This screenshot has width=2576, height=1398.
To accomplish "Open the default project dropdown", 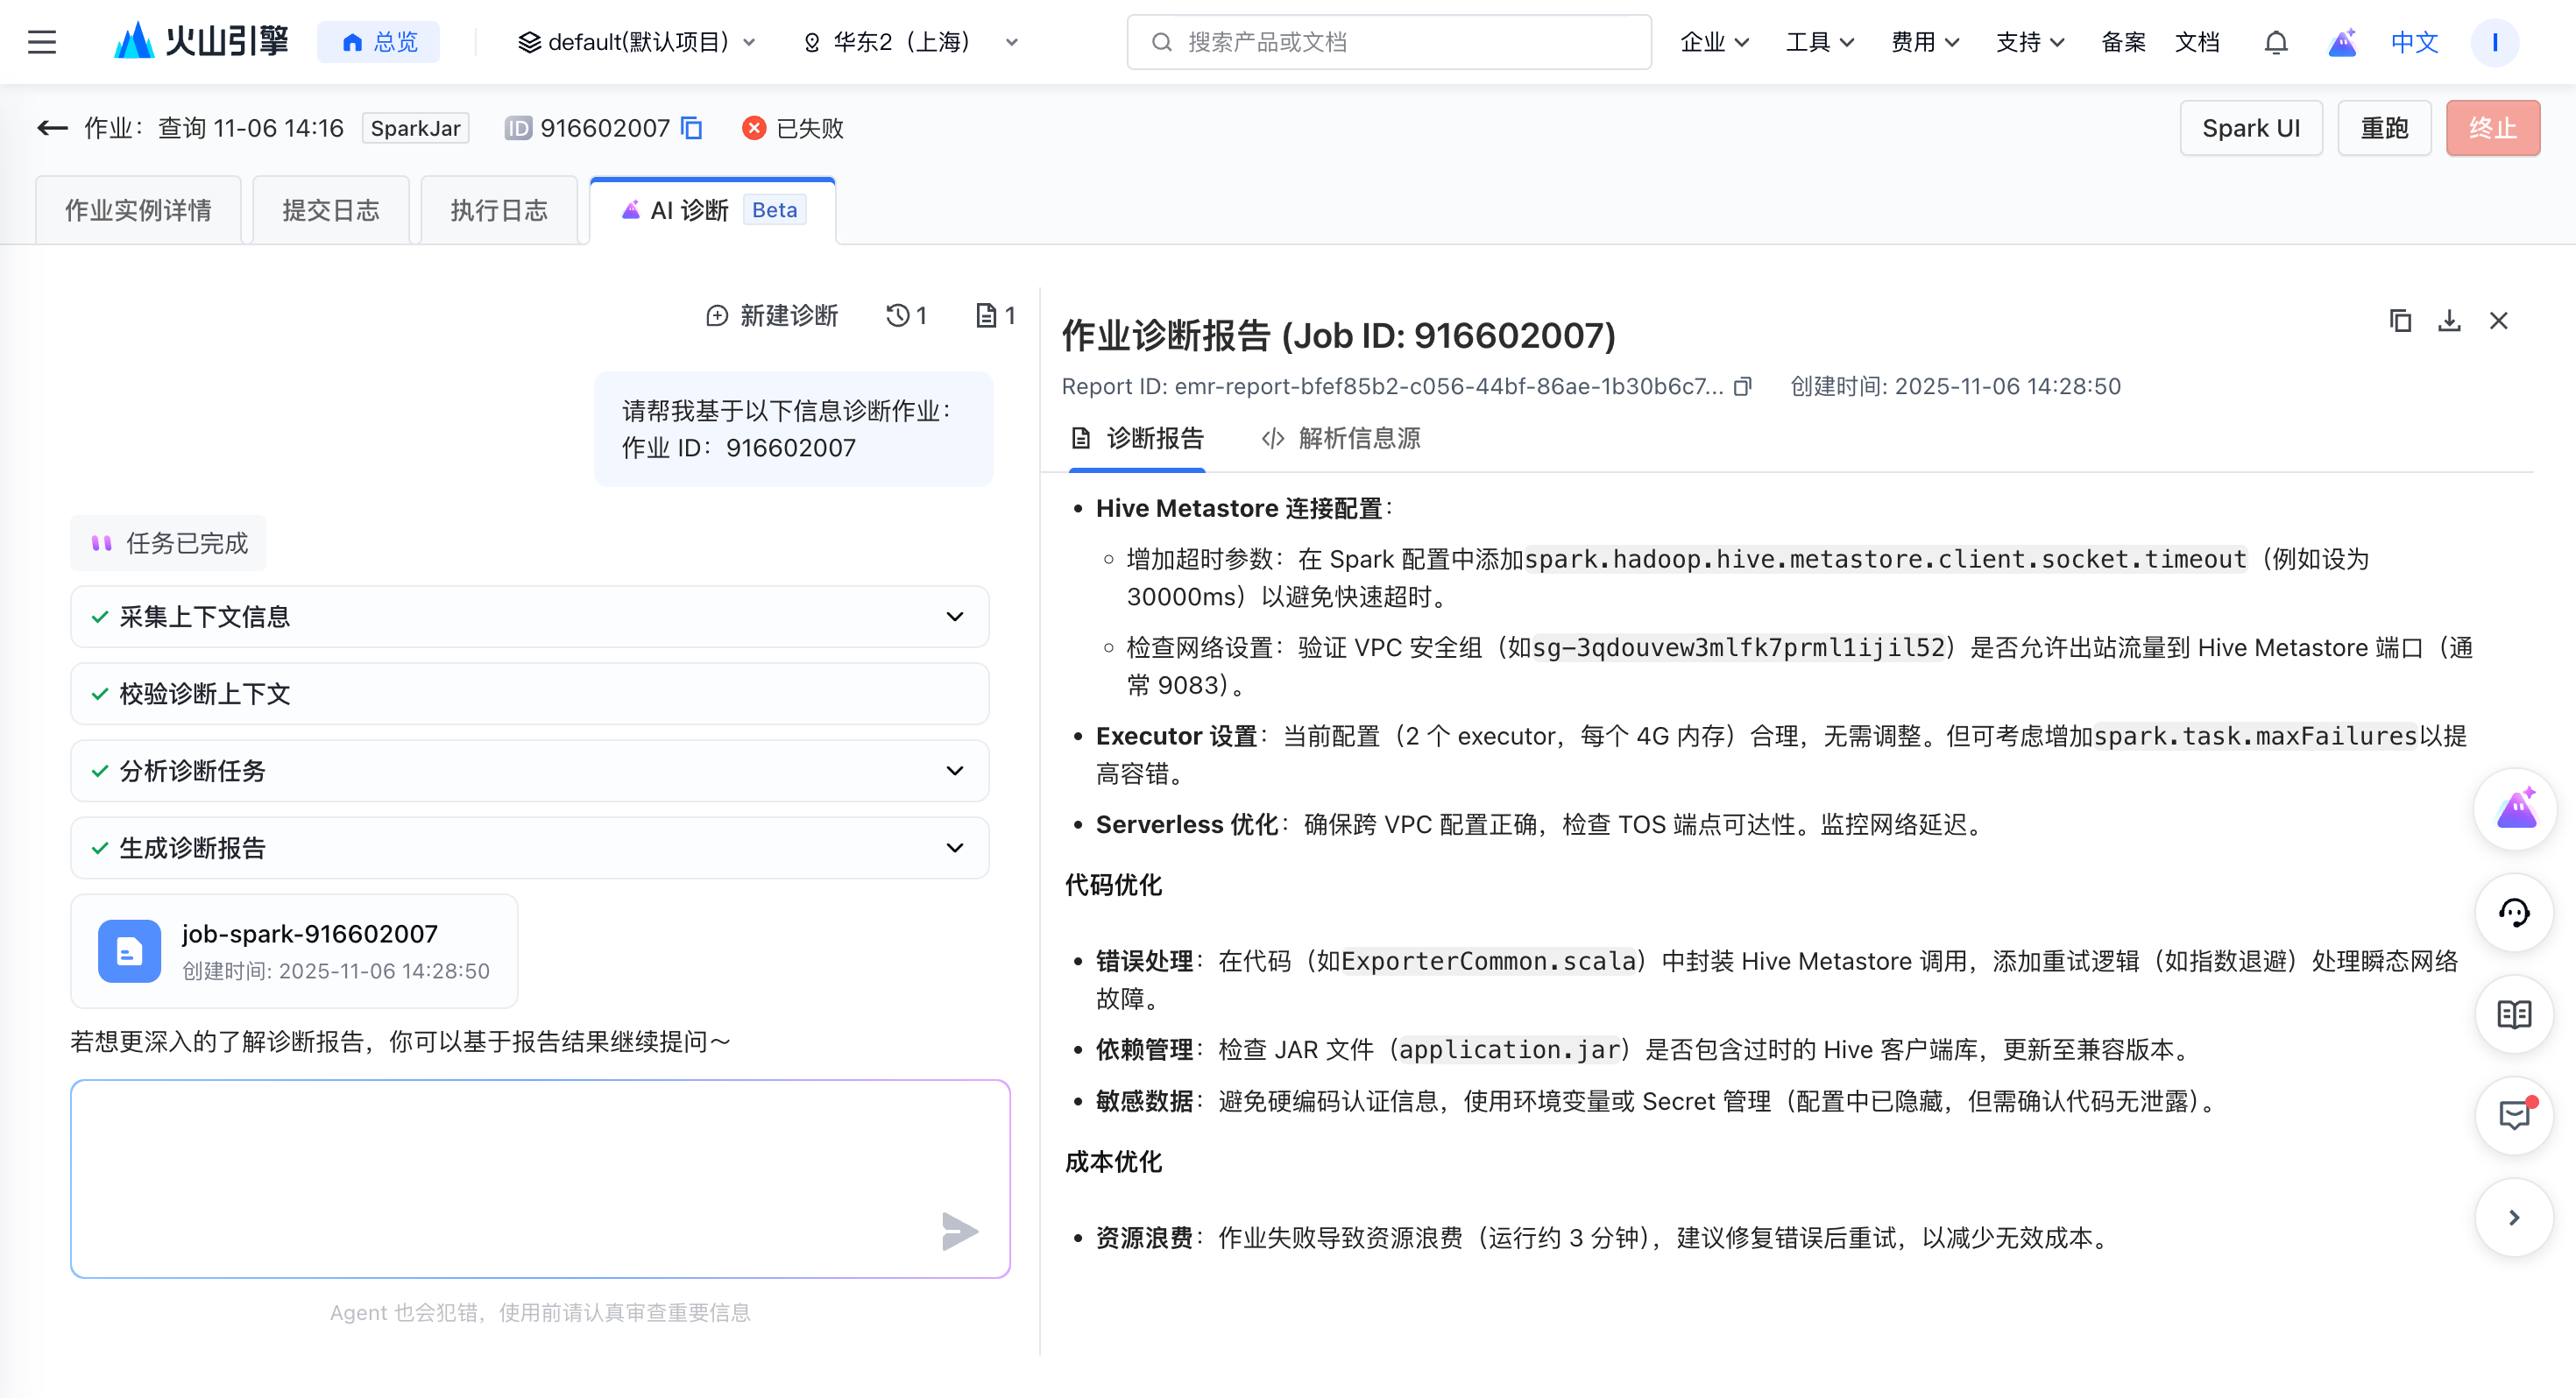I will 637,42.
